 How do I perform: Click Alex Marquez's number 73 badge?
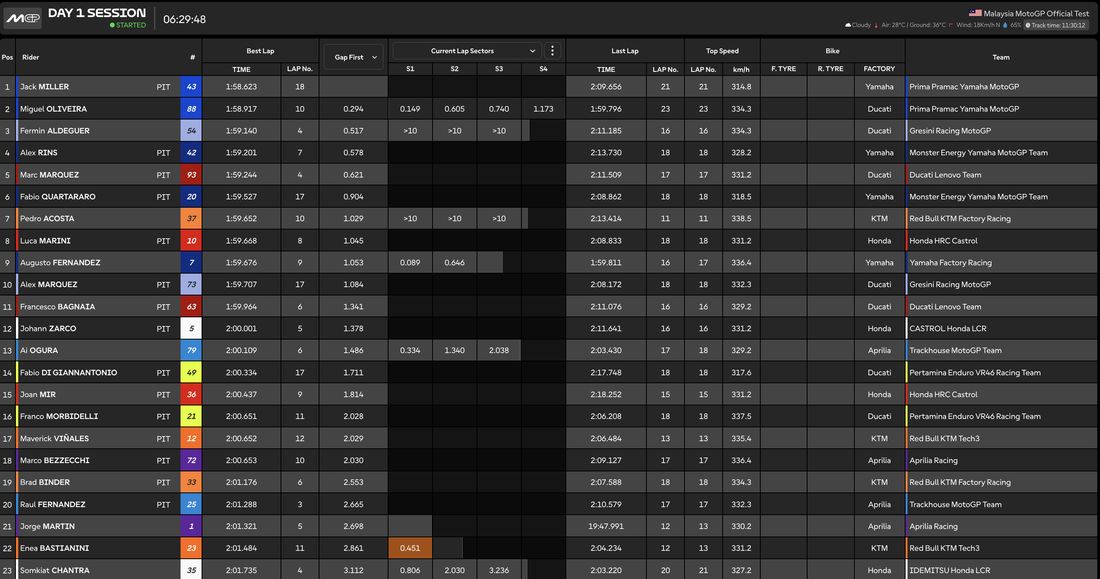[191, 284]
